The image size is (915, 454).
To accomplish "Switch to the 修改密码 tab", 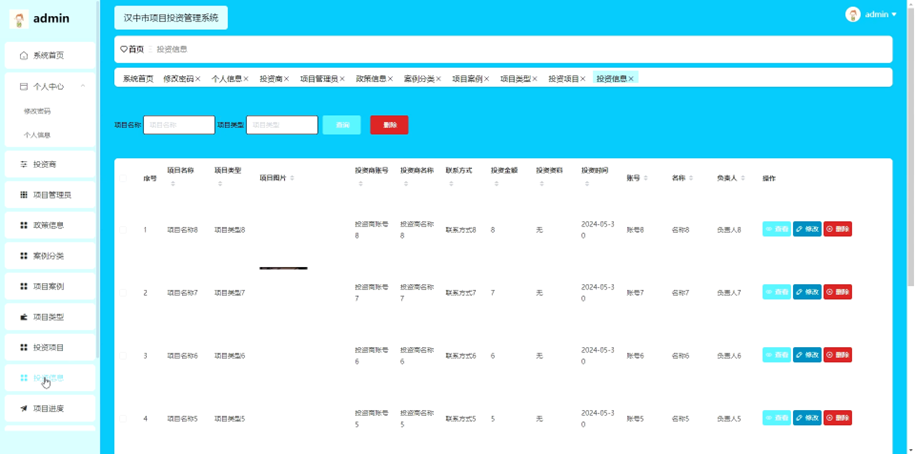I will (178, 79).
